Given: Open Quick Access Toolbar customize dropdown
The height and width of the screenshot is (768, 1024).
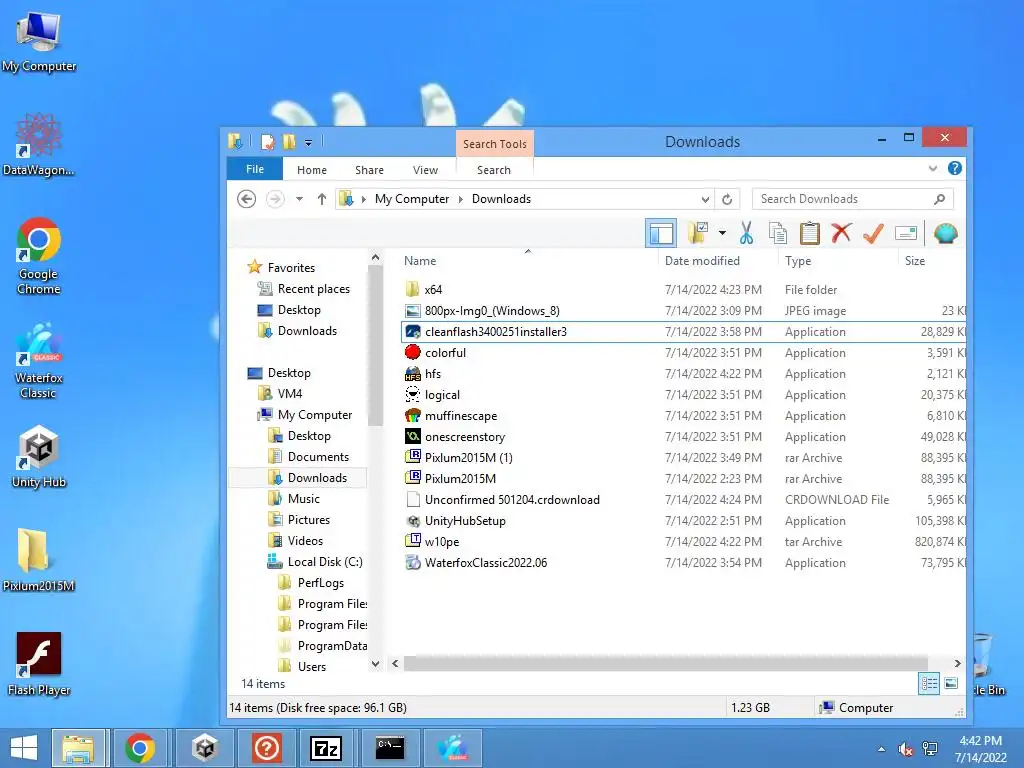Looking at the screenshot, I should [308, 142].
